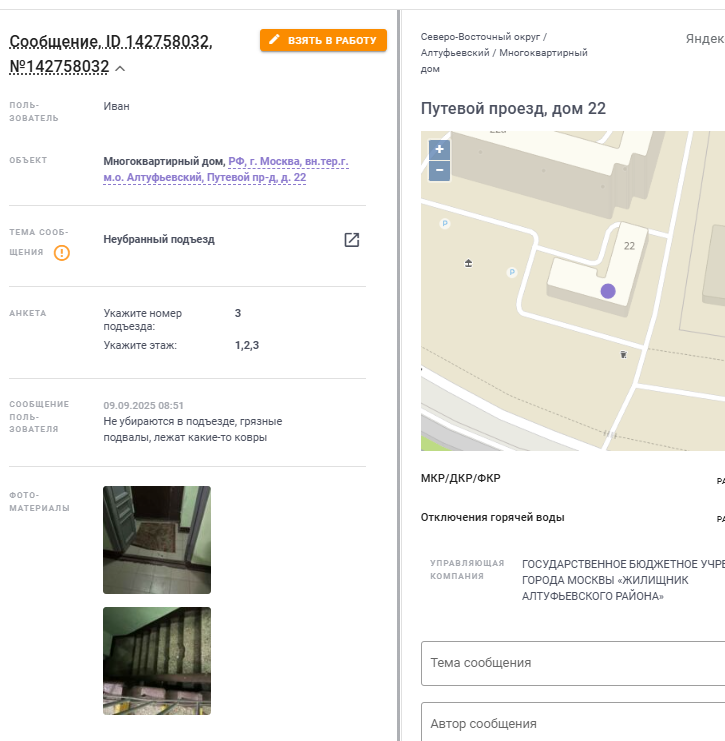The image size is (725, 741).
Task: Zoom in the map with plus button
Action: pyautogui.click(x=439, y=149)
